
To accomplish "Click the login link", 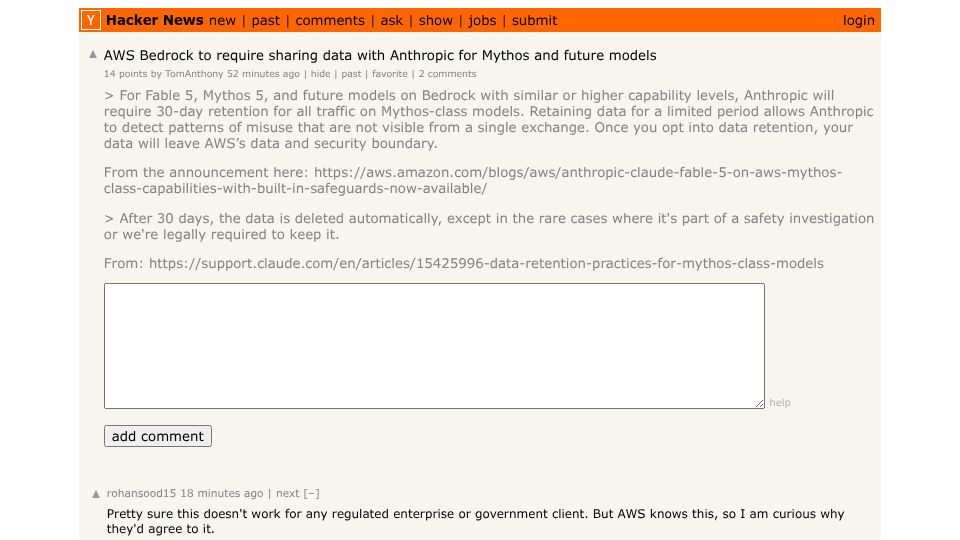I will [858, 20].
